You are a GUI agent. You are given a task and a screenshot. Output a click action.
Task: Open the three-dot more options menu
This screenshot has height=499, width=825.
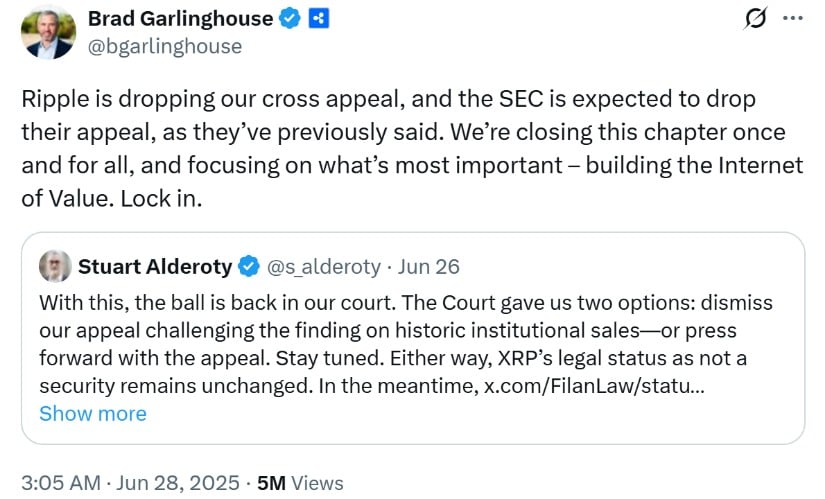pos(793,18)
